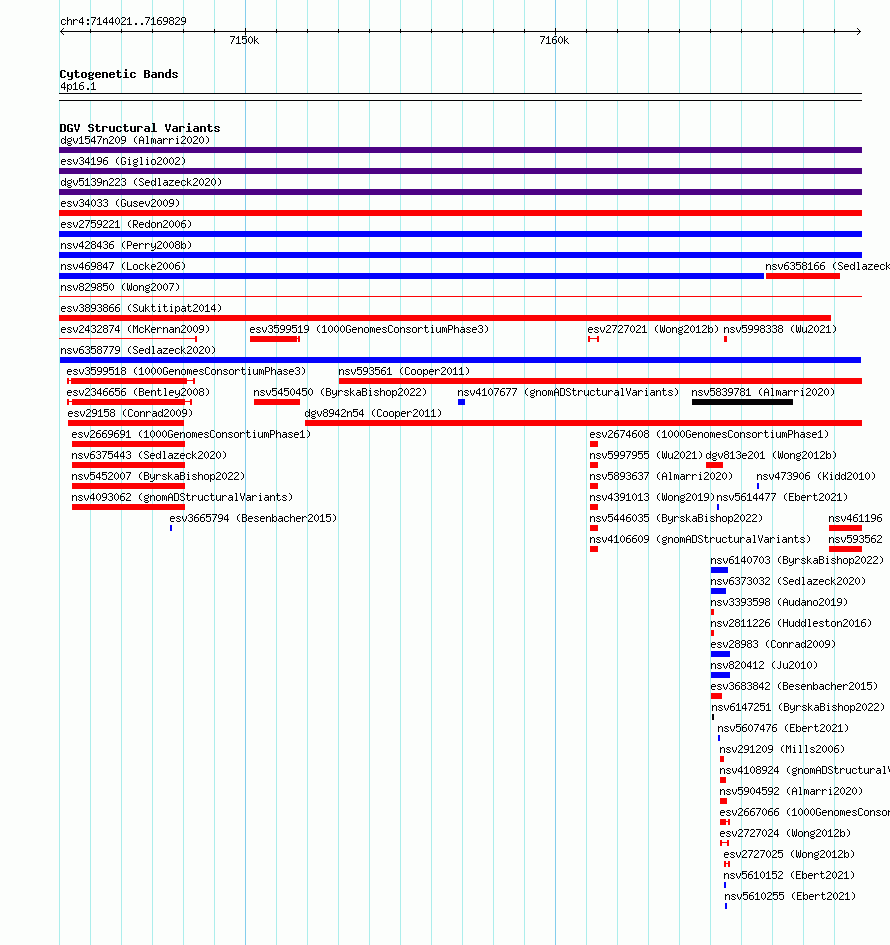This screenshot has height=945, width=890.
Task: Open nsv5614477 (Ebert2021) variant
Action: point(782,498)
